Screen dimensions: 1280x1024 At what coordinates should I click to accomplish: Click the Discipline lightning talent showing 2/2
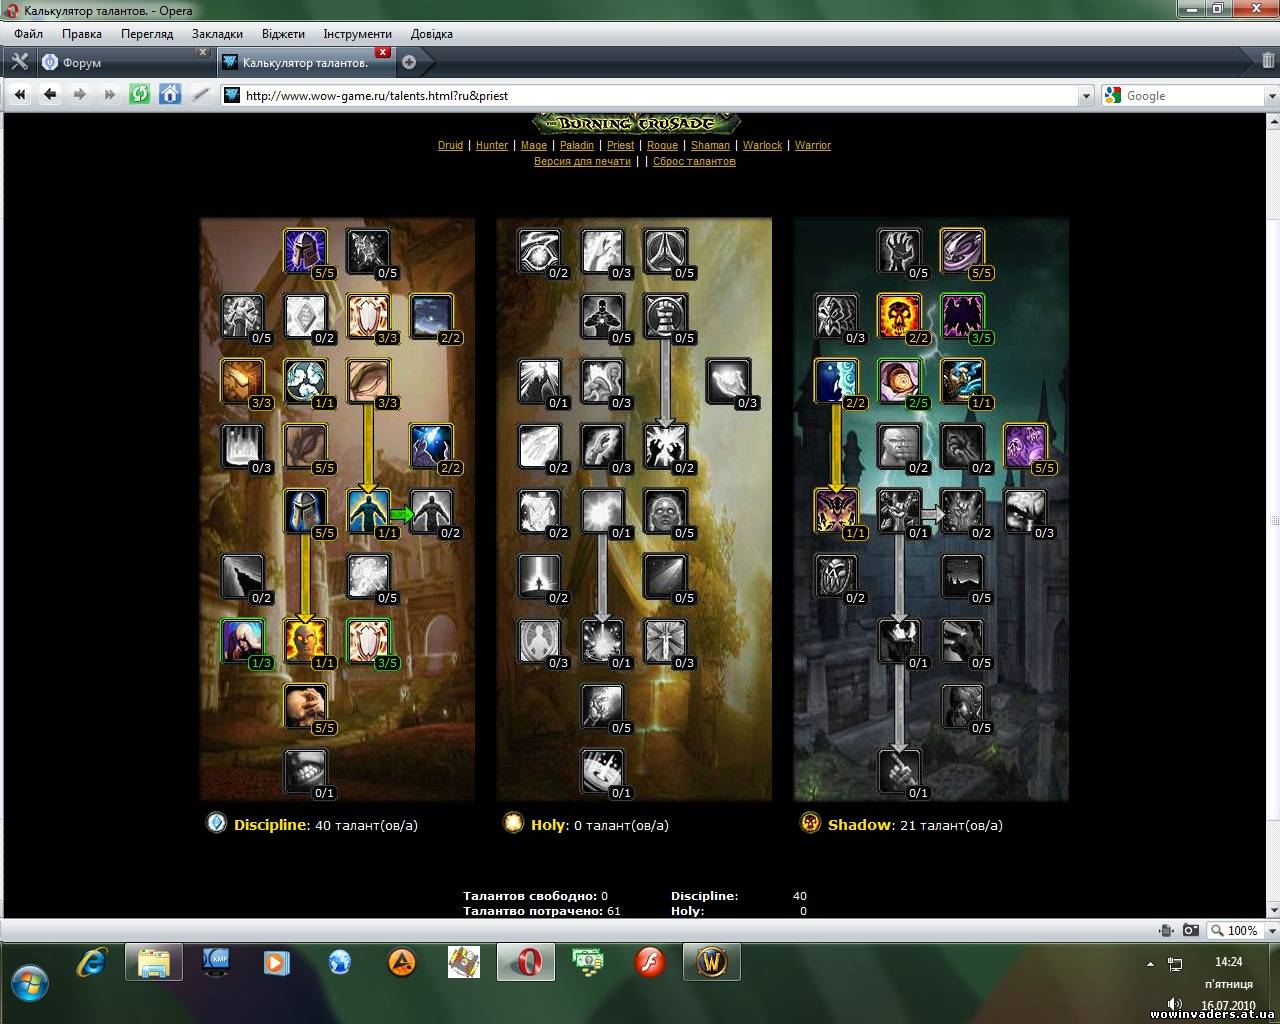point(432,446)
